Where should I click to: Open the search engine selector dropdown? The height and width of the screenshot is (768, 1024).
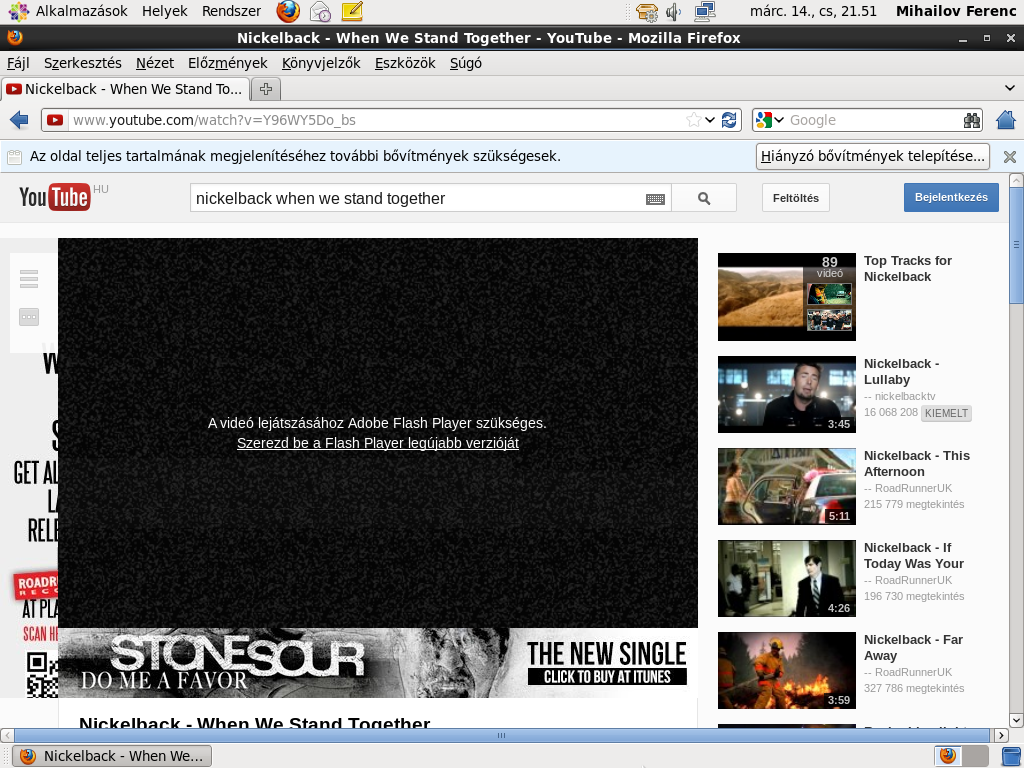pos(769,120)
